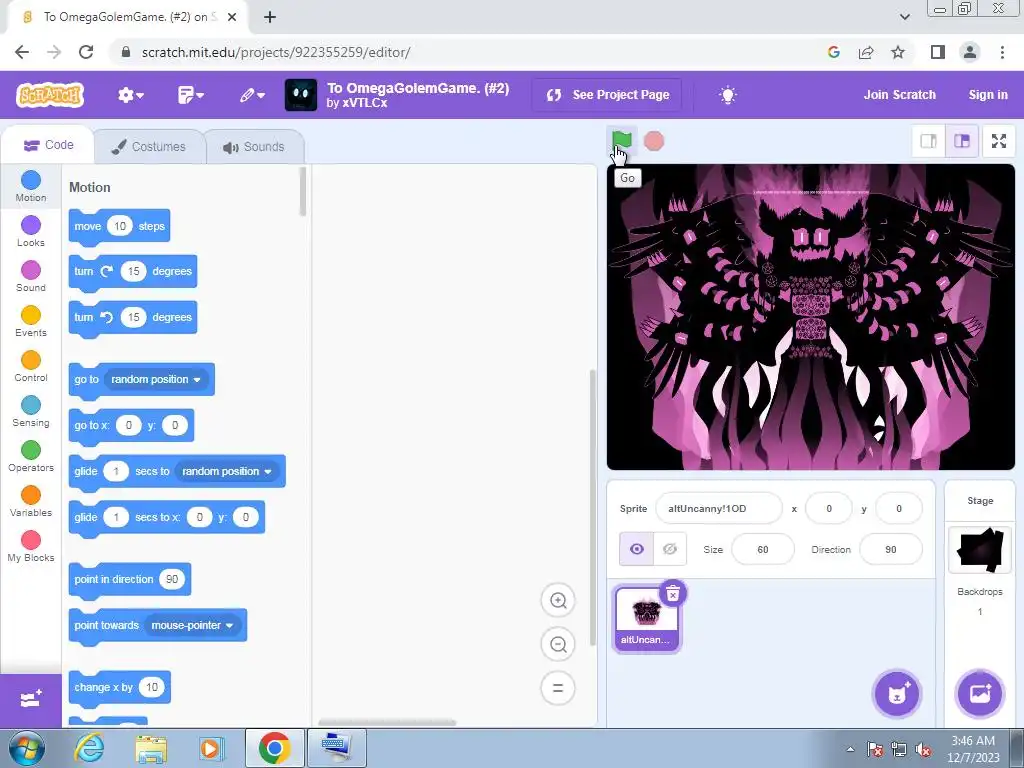Select the Operators block category
The height and width of the screenshot is (768, 1024).
click(31, 456)
